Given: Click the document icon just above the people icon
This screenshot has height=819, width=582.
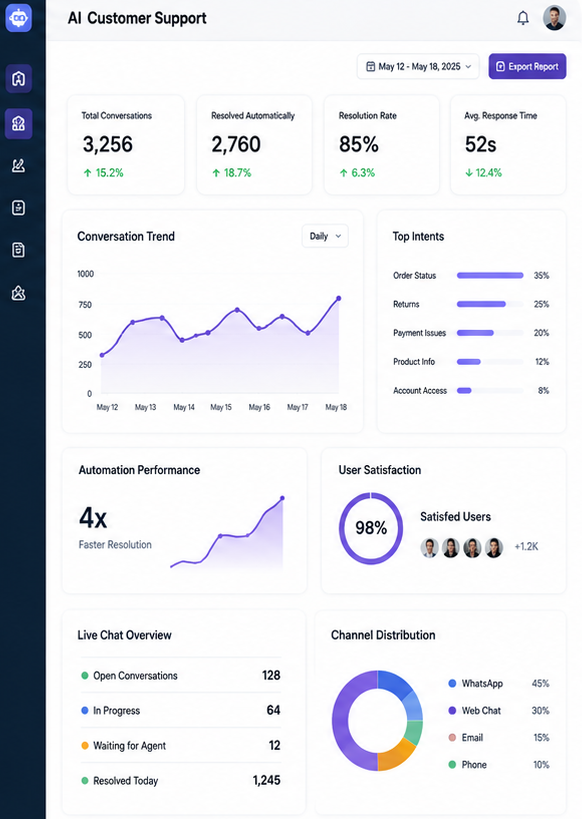Looking at the screenshot, I should (x=19, y=250).
